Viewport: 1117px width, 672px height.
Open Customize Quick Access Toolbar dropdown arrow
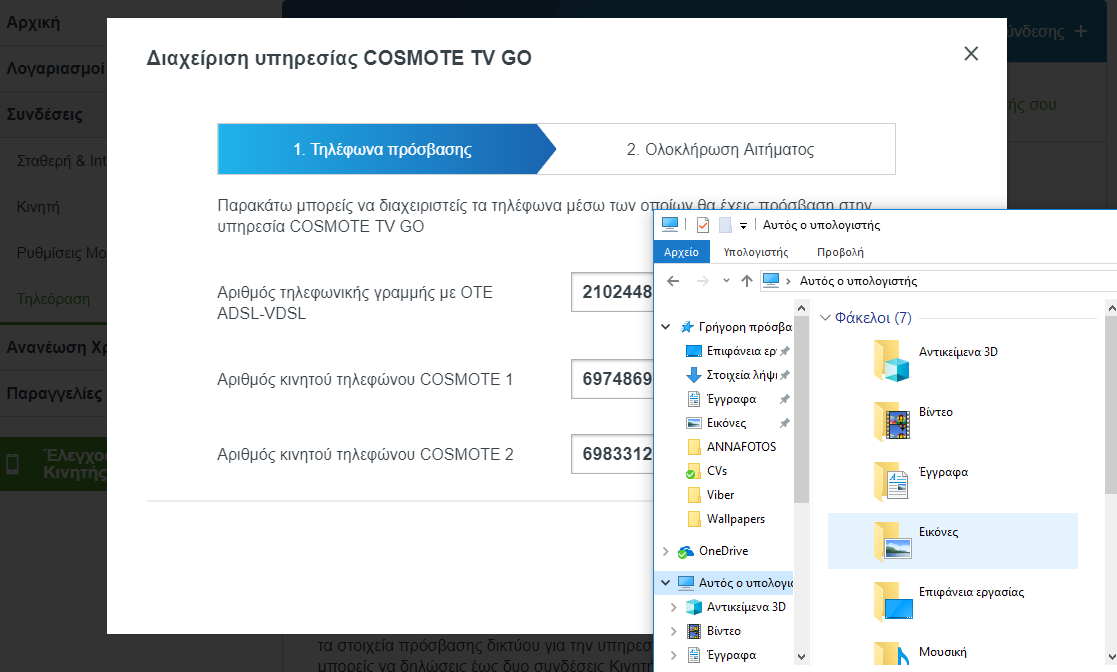tap(743, 225)
